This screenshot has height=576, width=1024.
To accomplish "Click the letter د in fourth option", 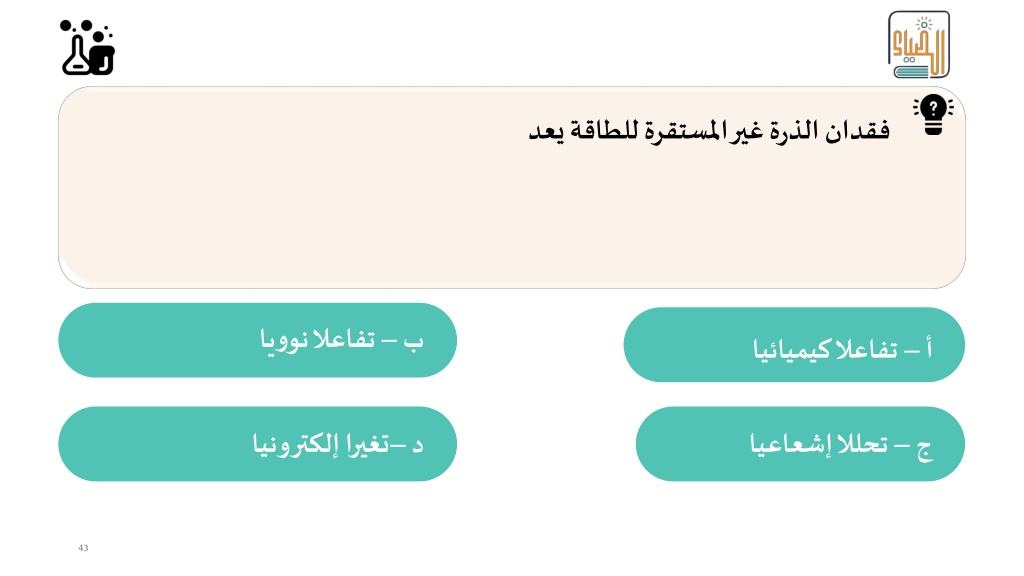I will pyautogui.click(x=417, y=446).
